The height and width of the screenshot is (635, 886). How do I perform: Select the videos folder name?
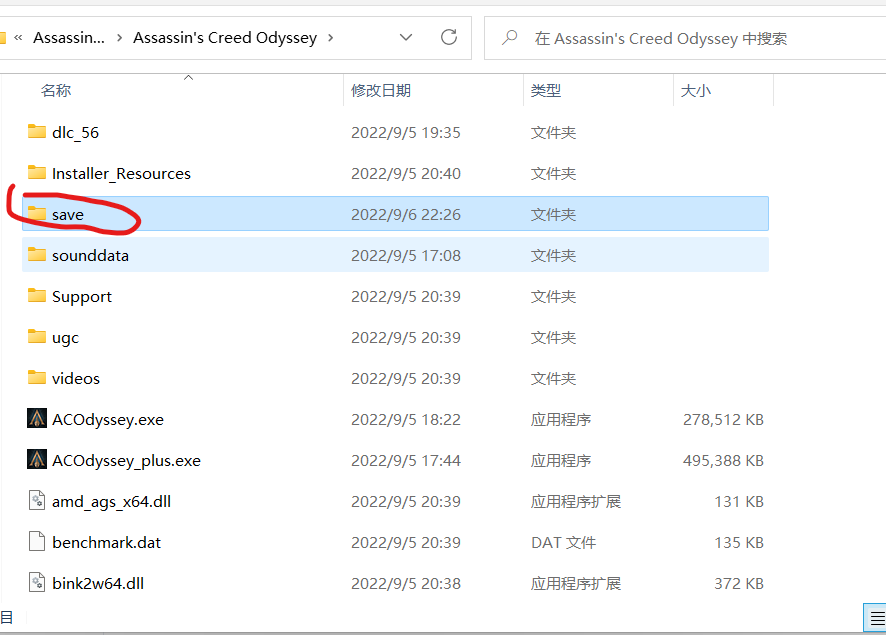click(x=76, y=379)
